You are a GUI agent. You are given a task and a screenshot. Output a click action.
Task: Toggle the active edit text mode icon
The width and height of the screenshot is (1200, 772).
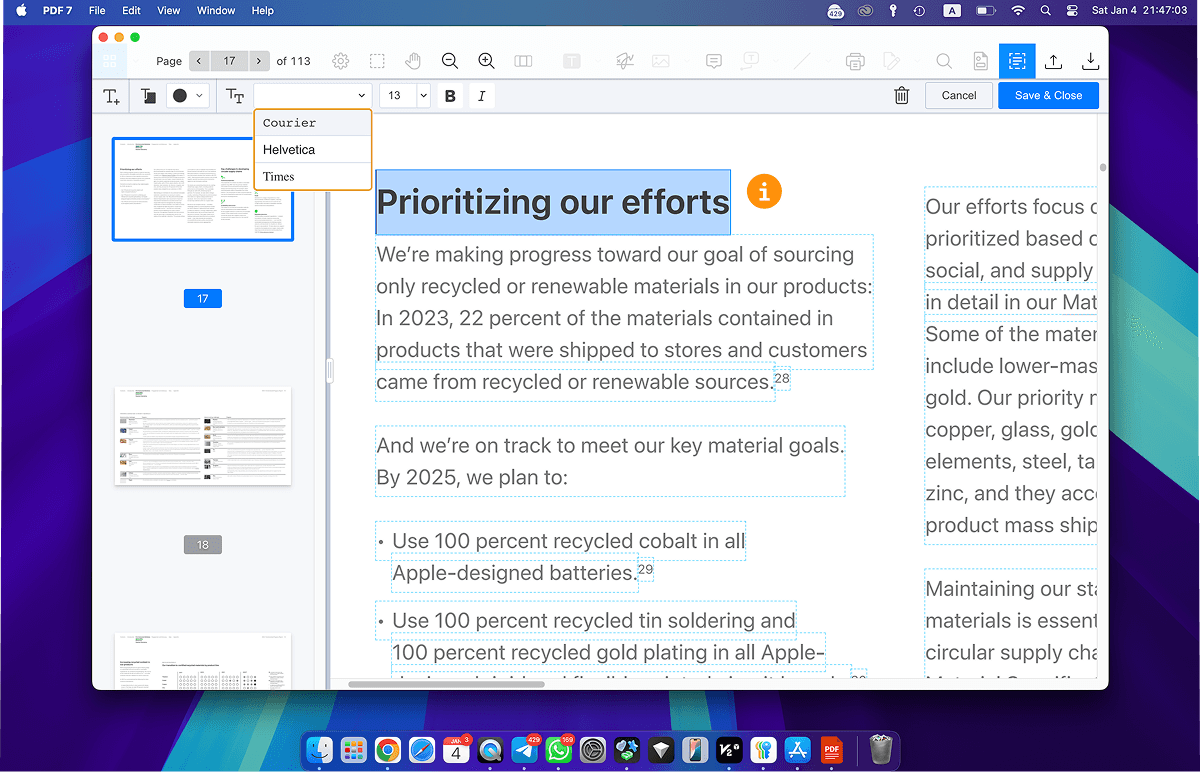tap(1017, 61)
